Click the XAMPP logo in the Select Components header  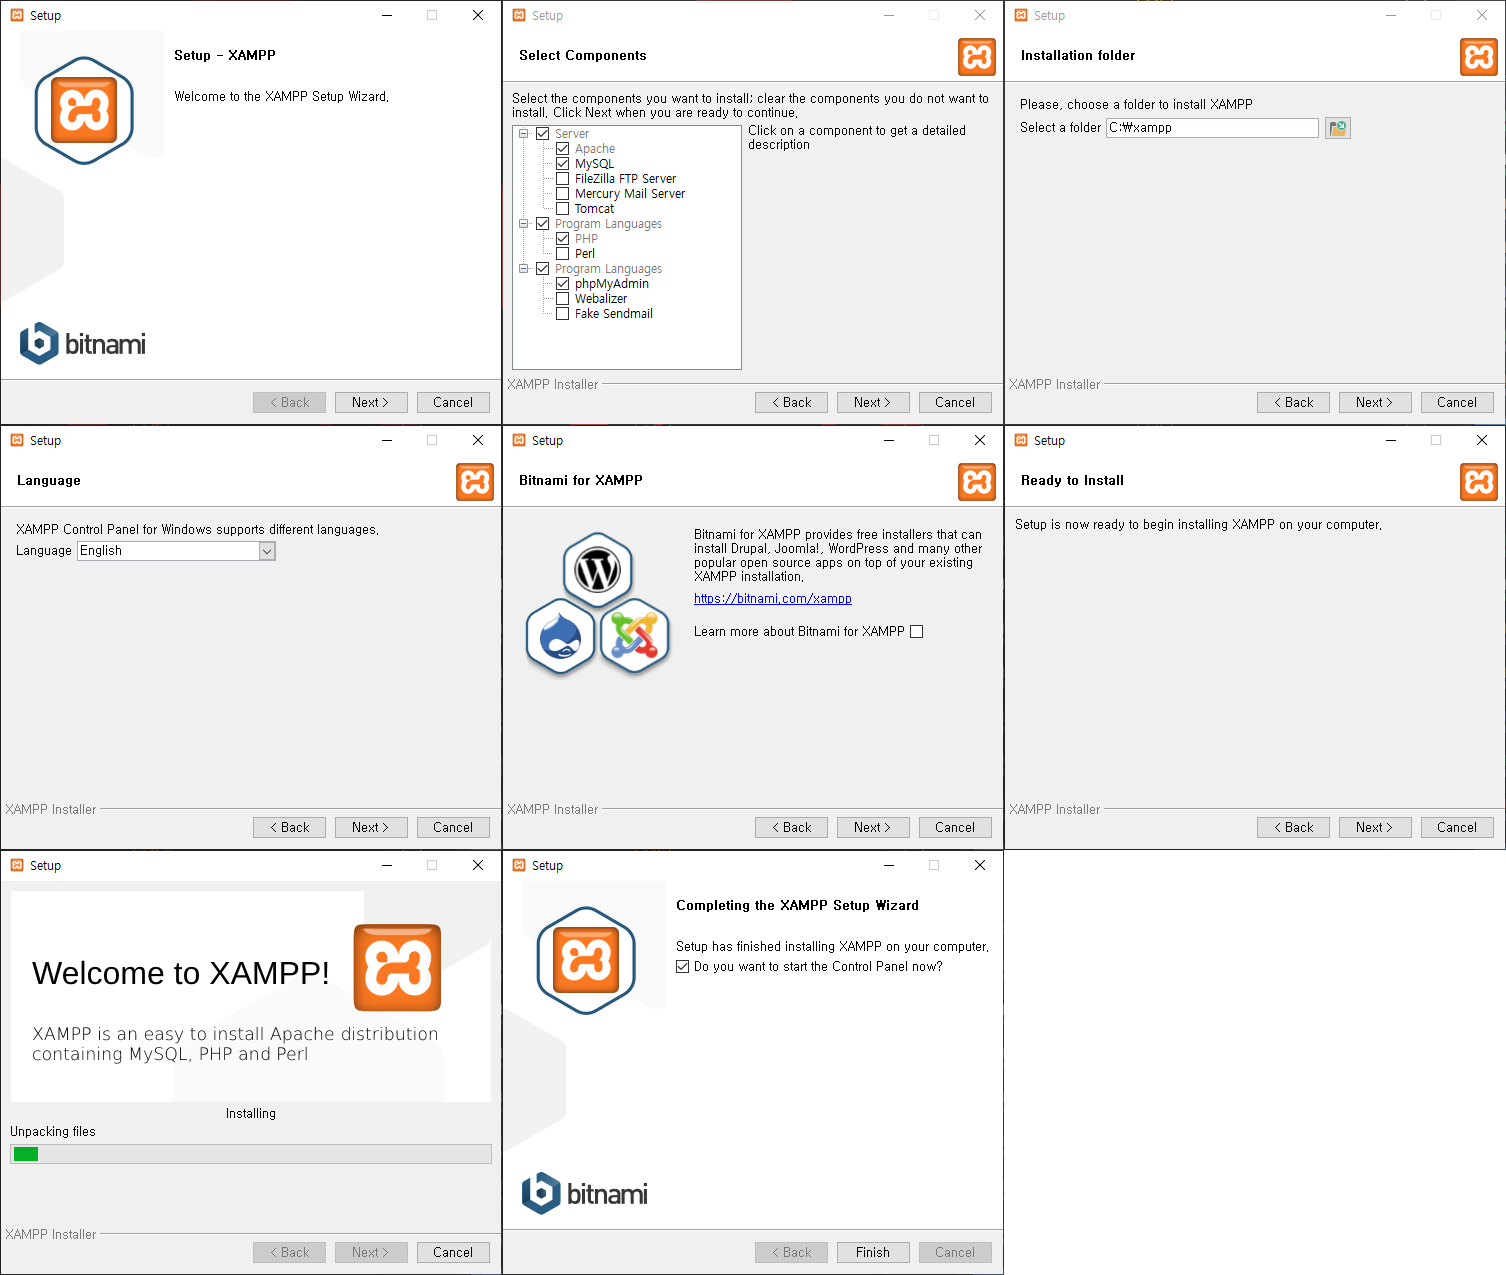click(x=977, y=57)
